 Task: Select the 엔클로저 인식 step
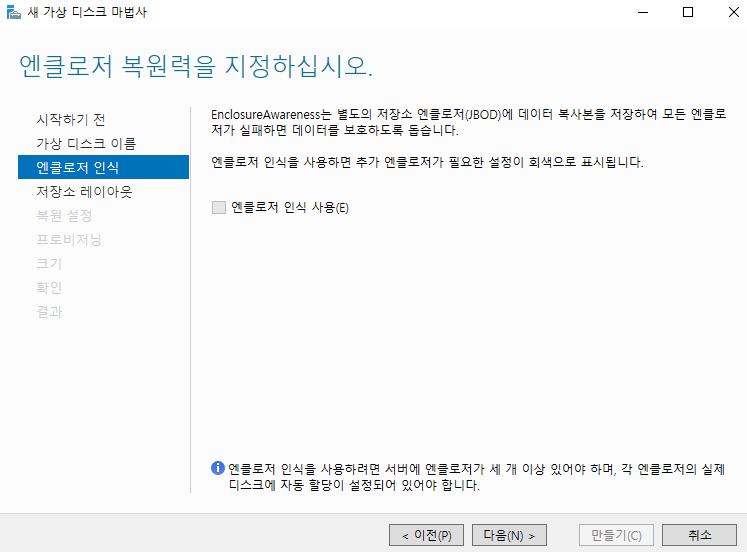click(x=103, y=167)
